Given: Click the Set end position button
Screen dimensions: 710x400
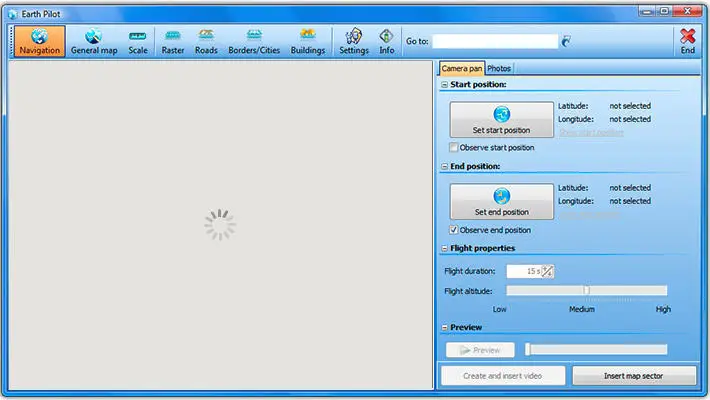Looking at the screenshot, I should coord(501,202).
